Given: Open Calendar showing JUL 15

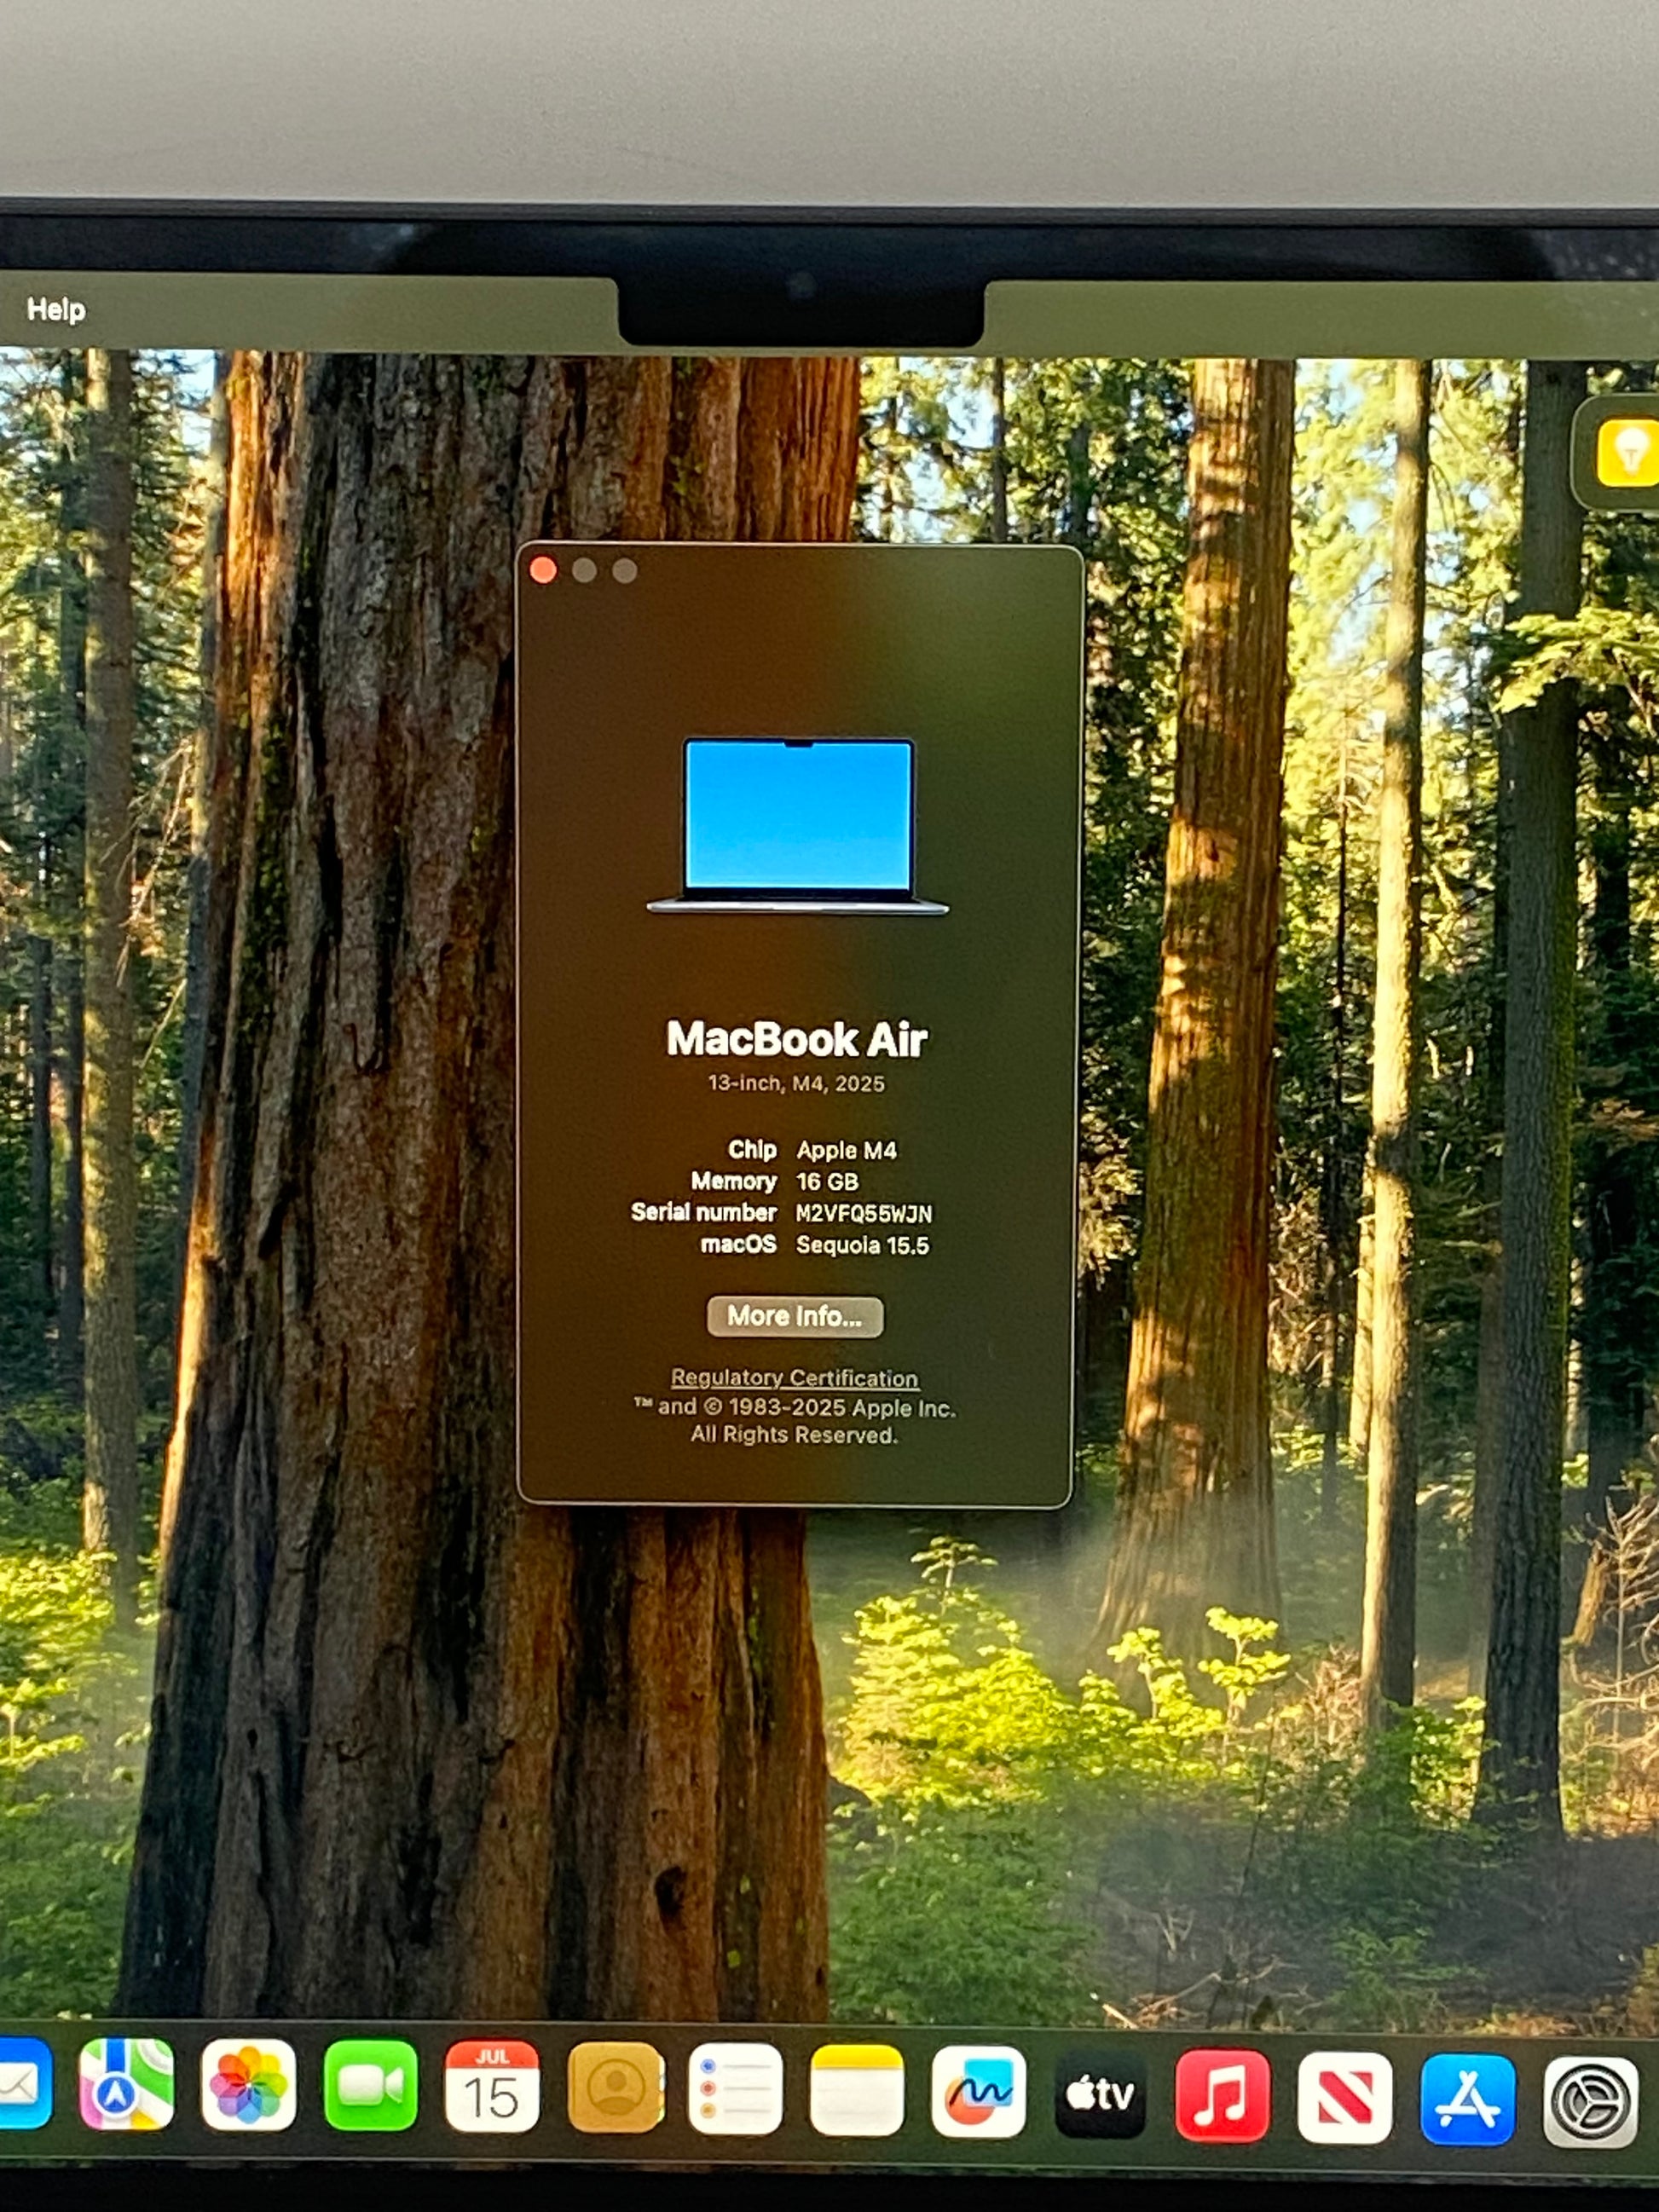Looking at the screenshot, I should click(x=492, y=2086).
